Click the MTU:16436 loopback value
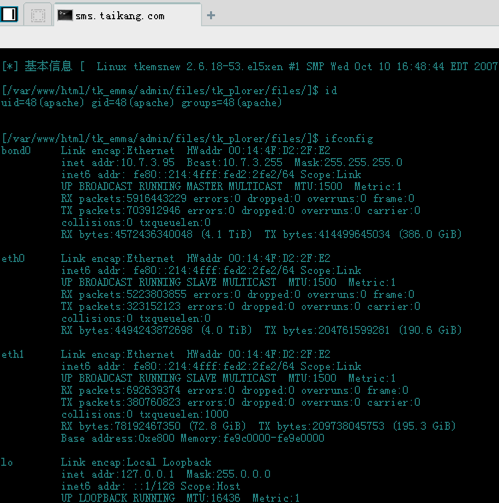The image size is (499, 503). click(213, 498)
